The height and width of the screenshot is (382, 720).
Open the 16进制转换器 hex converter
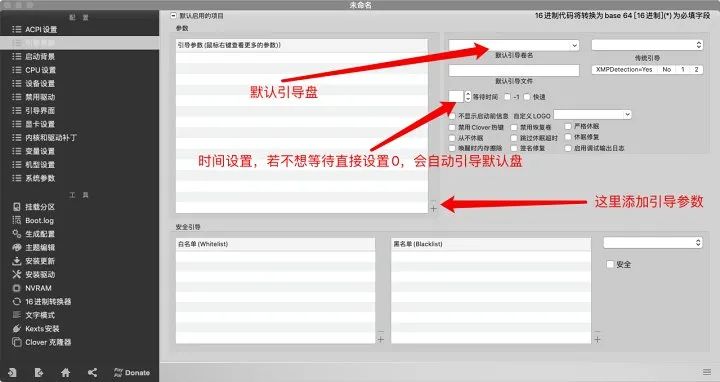[x=41, y=302]
